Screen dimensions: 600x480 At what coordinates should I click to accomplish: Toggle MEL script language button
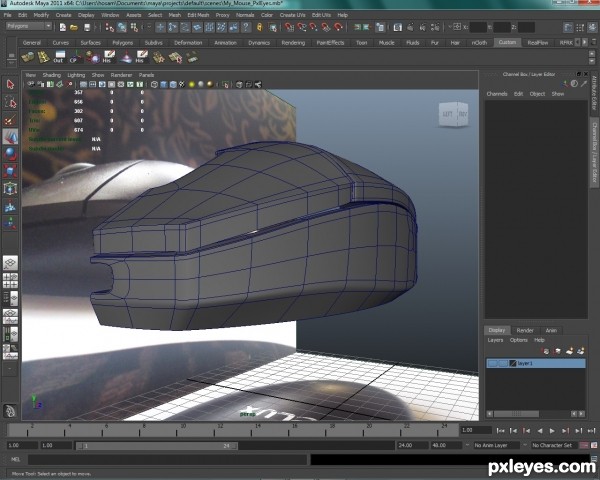[x=16, y=459]
